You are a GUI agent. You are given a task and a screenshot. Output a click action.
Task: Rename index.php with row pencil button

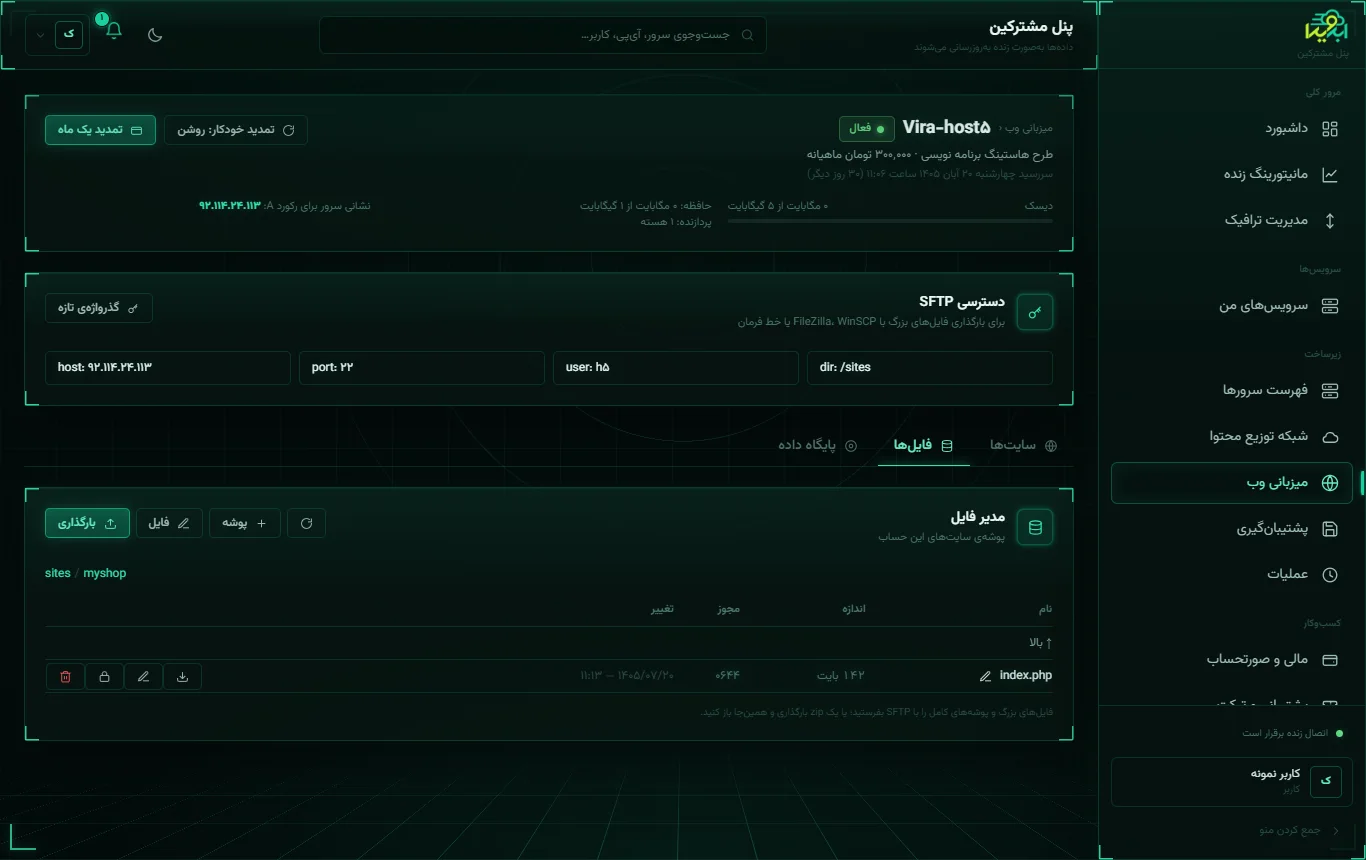[143, 677]
